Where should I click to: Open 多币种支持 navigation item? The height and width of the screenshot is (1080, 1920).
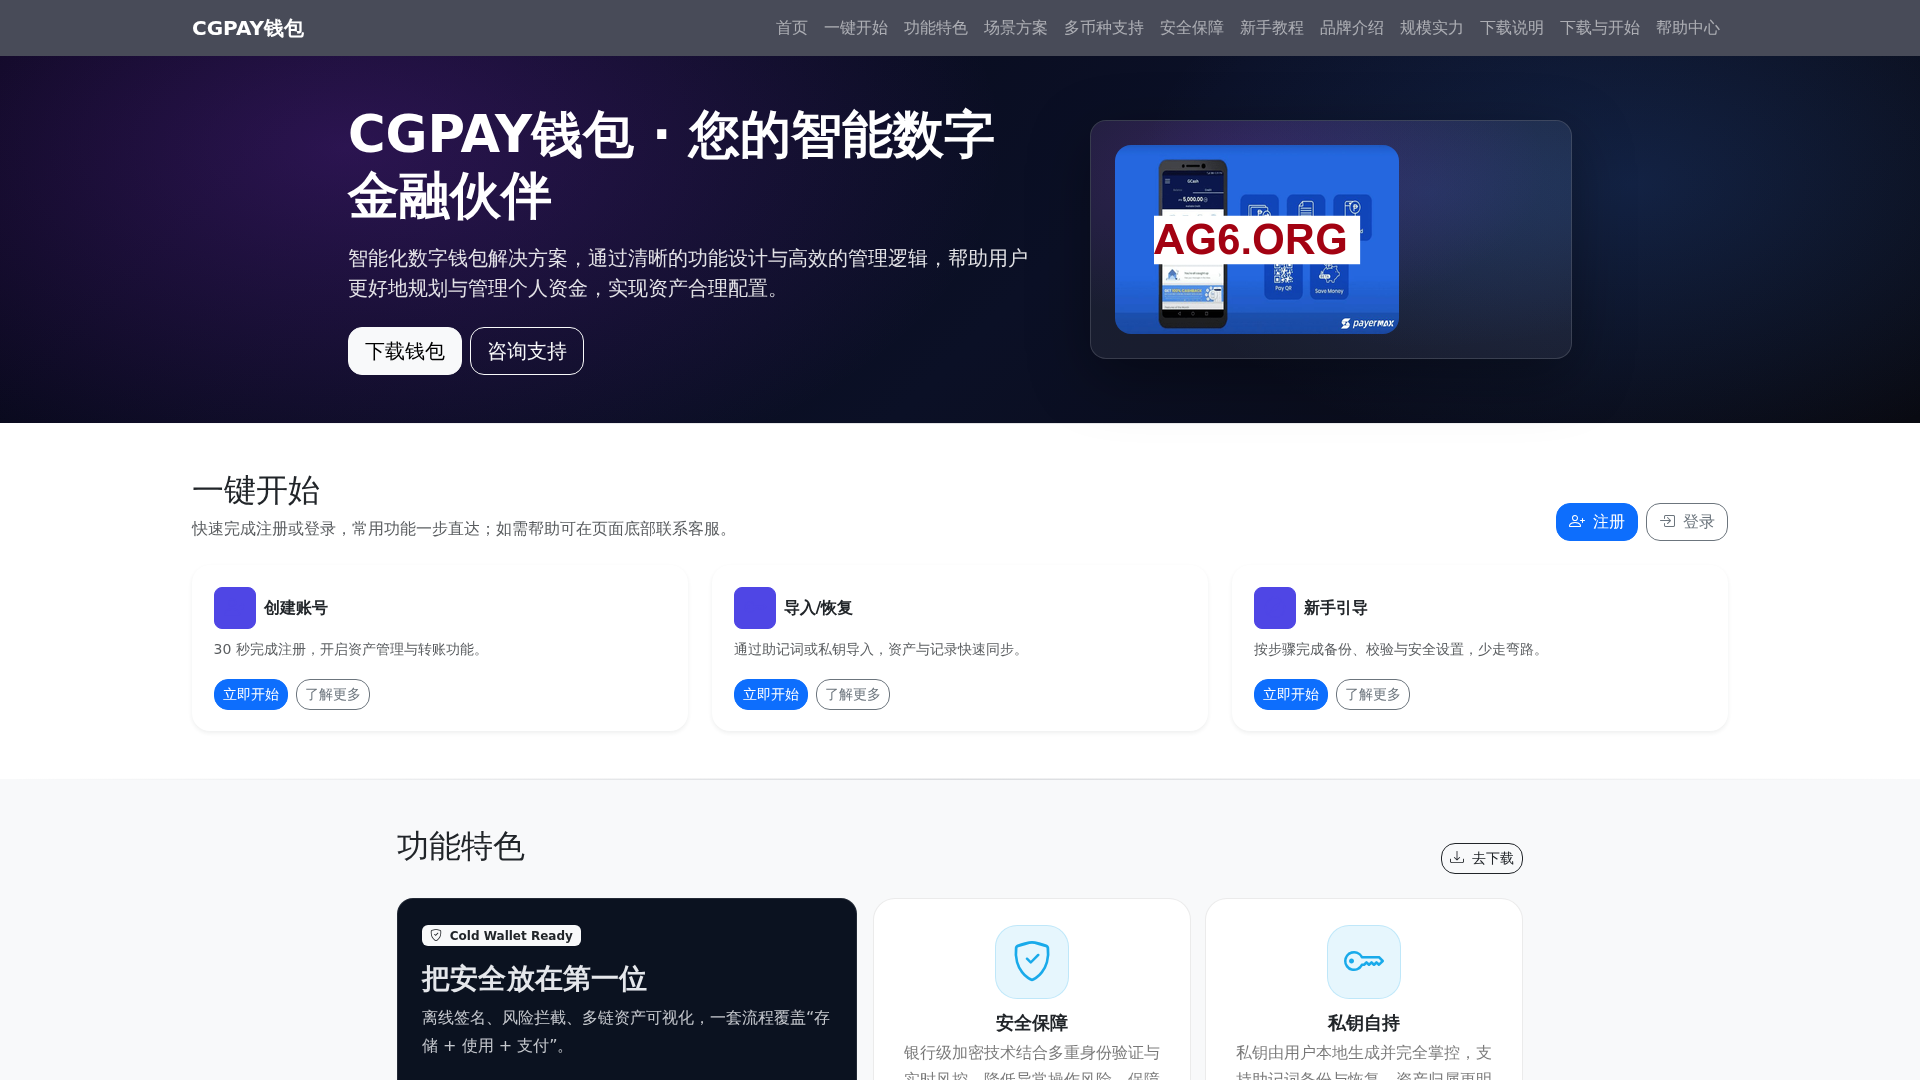[1104, 28]
